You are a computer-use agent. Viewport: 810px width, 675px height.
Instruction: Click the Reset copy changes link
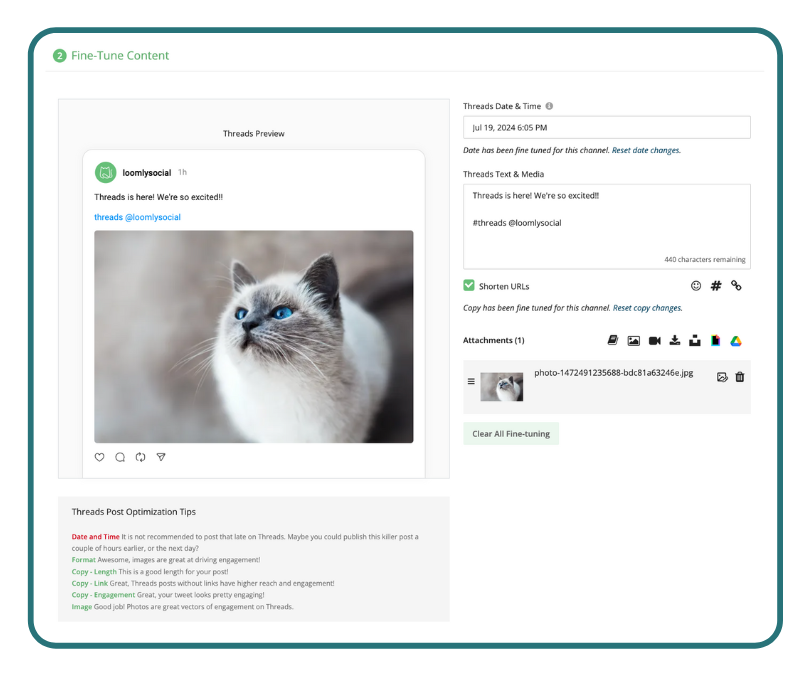click(x=647, y=308)
